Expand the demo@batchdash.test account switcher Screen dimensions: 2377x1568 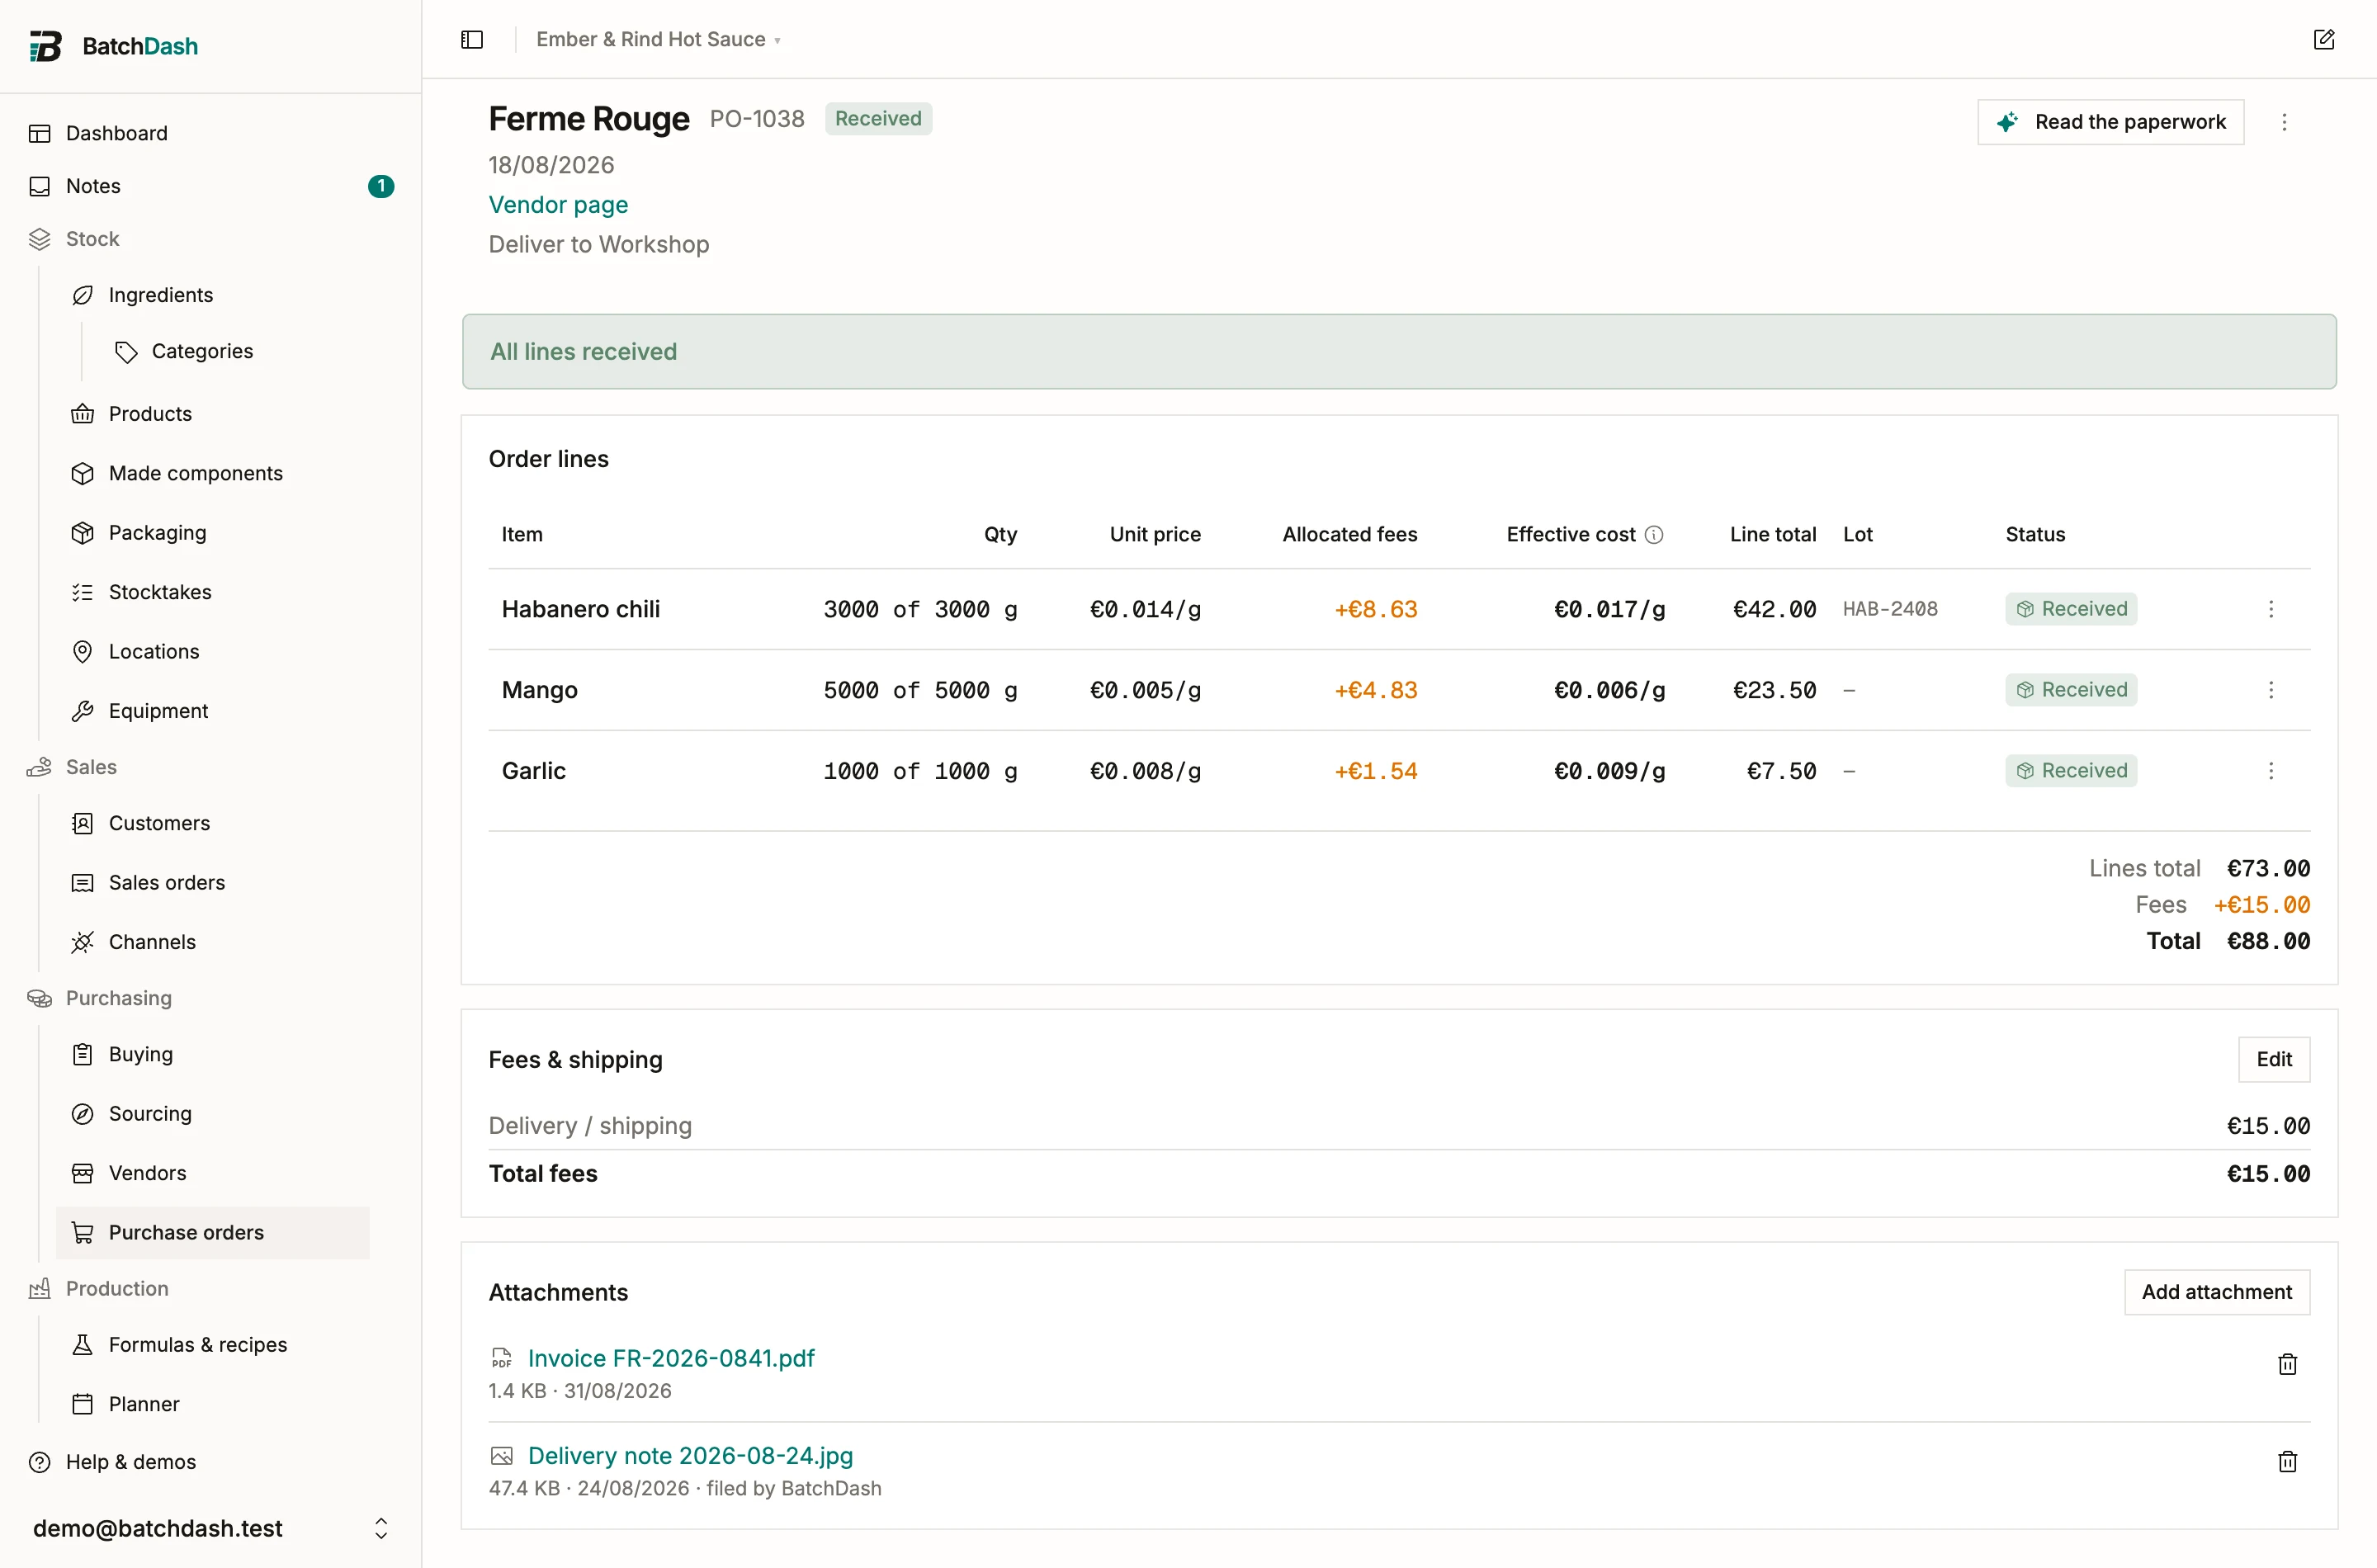tap(381, 1528)
